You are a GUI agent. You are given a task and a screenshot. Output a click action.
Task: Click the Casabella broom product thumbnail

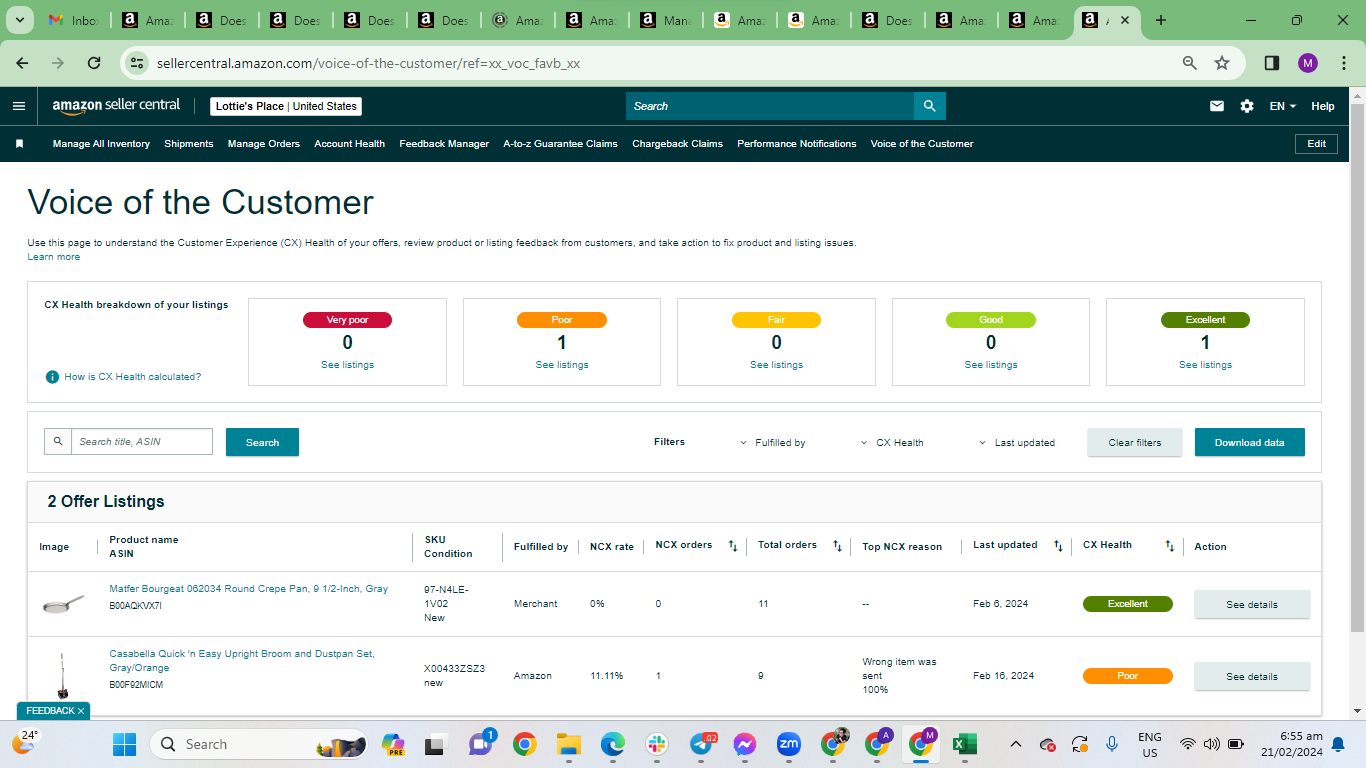point(62,676)
